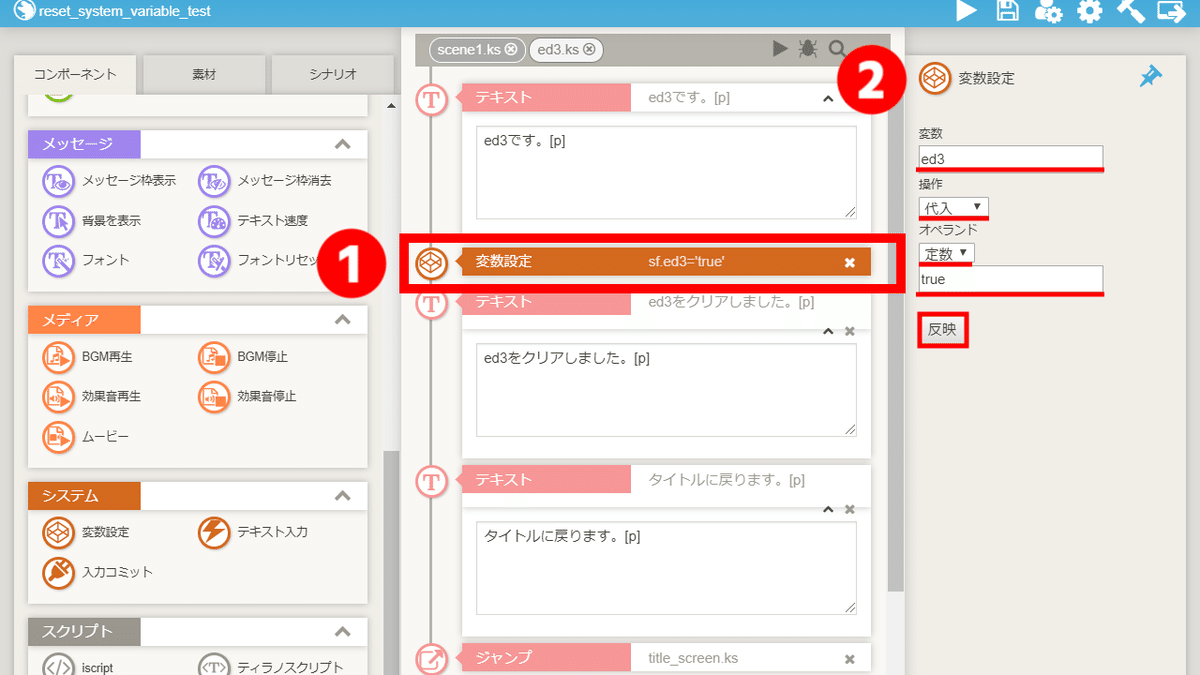Delete the タイトルに戻ります text block
The width and height of the screenshot is (1200, 675).
click(850, 509)
